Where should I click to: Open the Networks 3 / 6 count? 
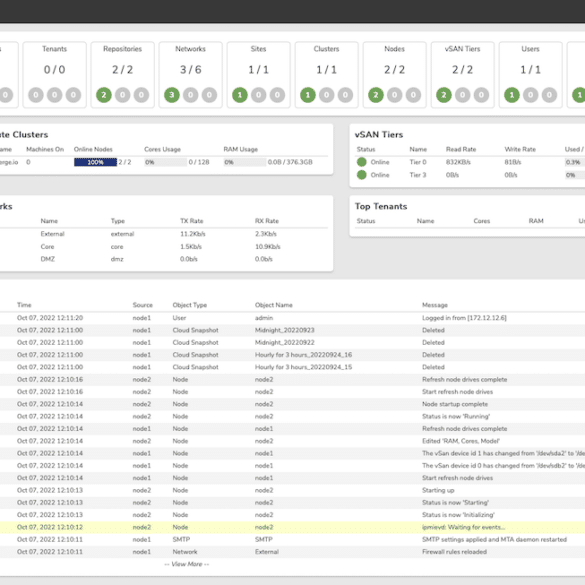[x=190, y=69]
